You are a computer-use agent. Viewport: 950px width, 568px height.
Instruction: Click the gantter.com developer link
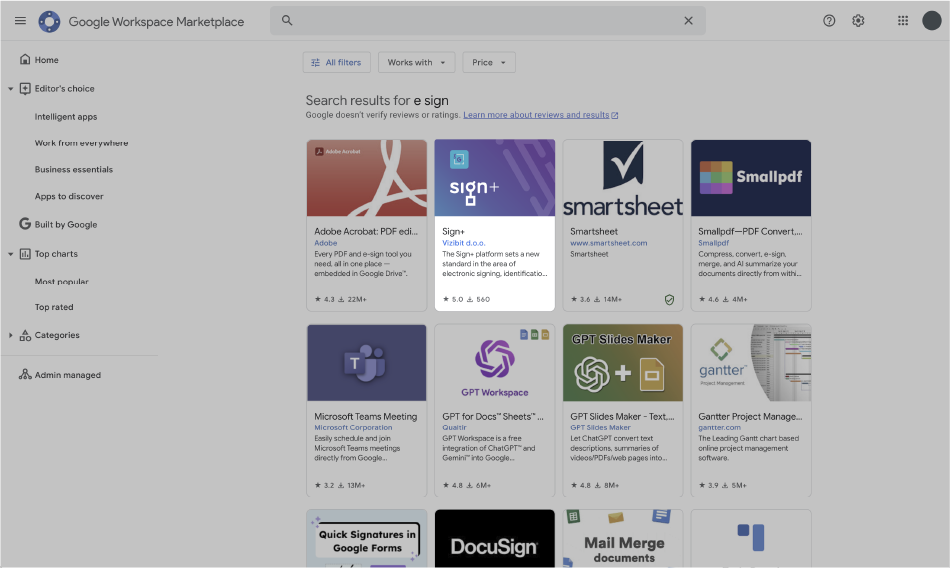[719, 427]
